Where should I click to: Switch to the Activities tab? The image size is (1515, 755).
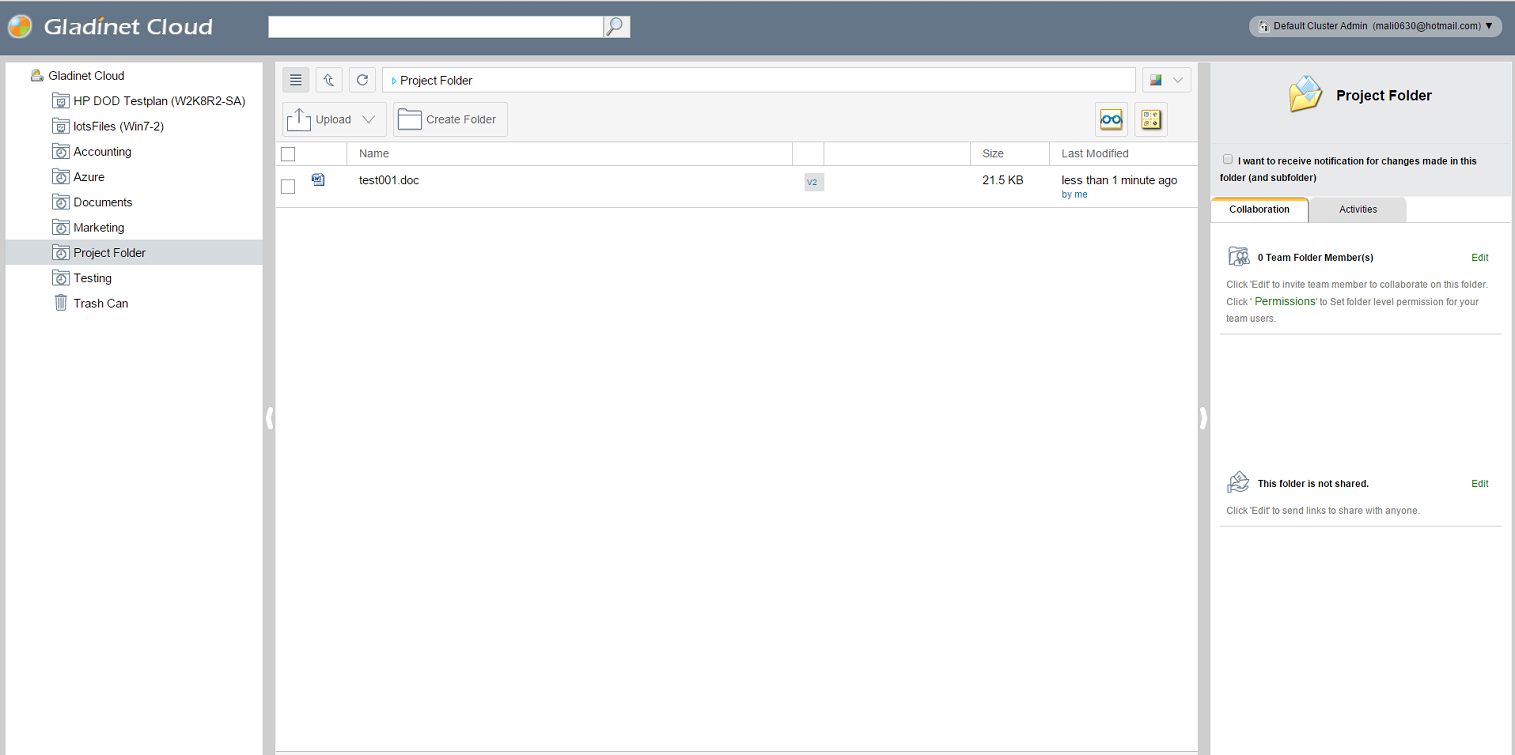pos(1357,210)
